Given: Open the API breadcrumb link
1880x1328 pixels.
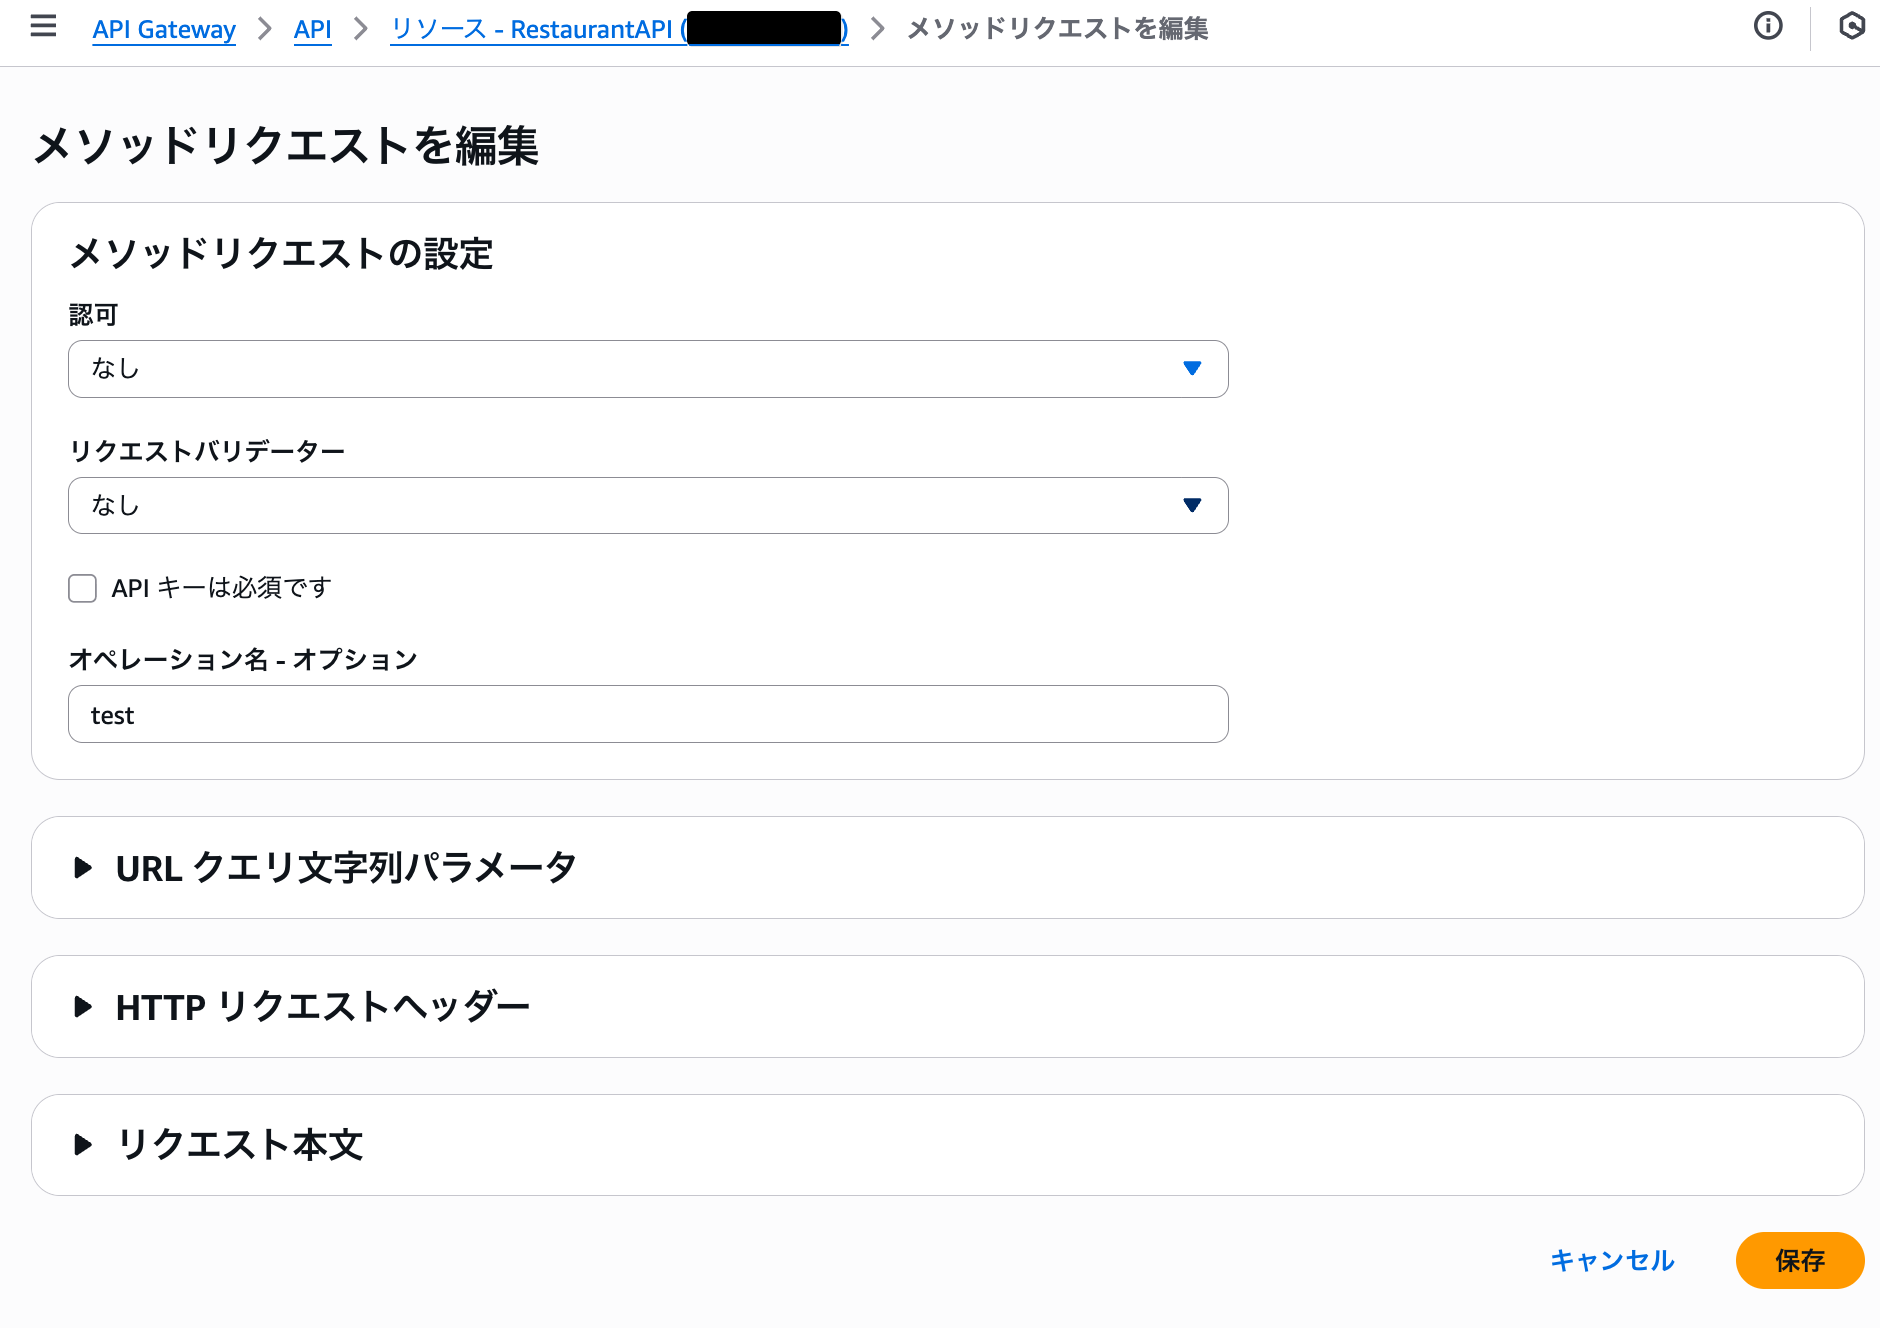Looking at the screenshot, I should click(x=313, y=29).
